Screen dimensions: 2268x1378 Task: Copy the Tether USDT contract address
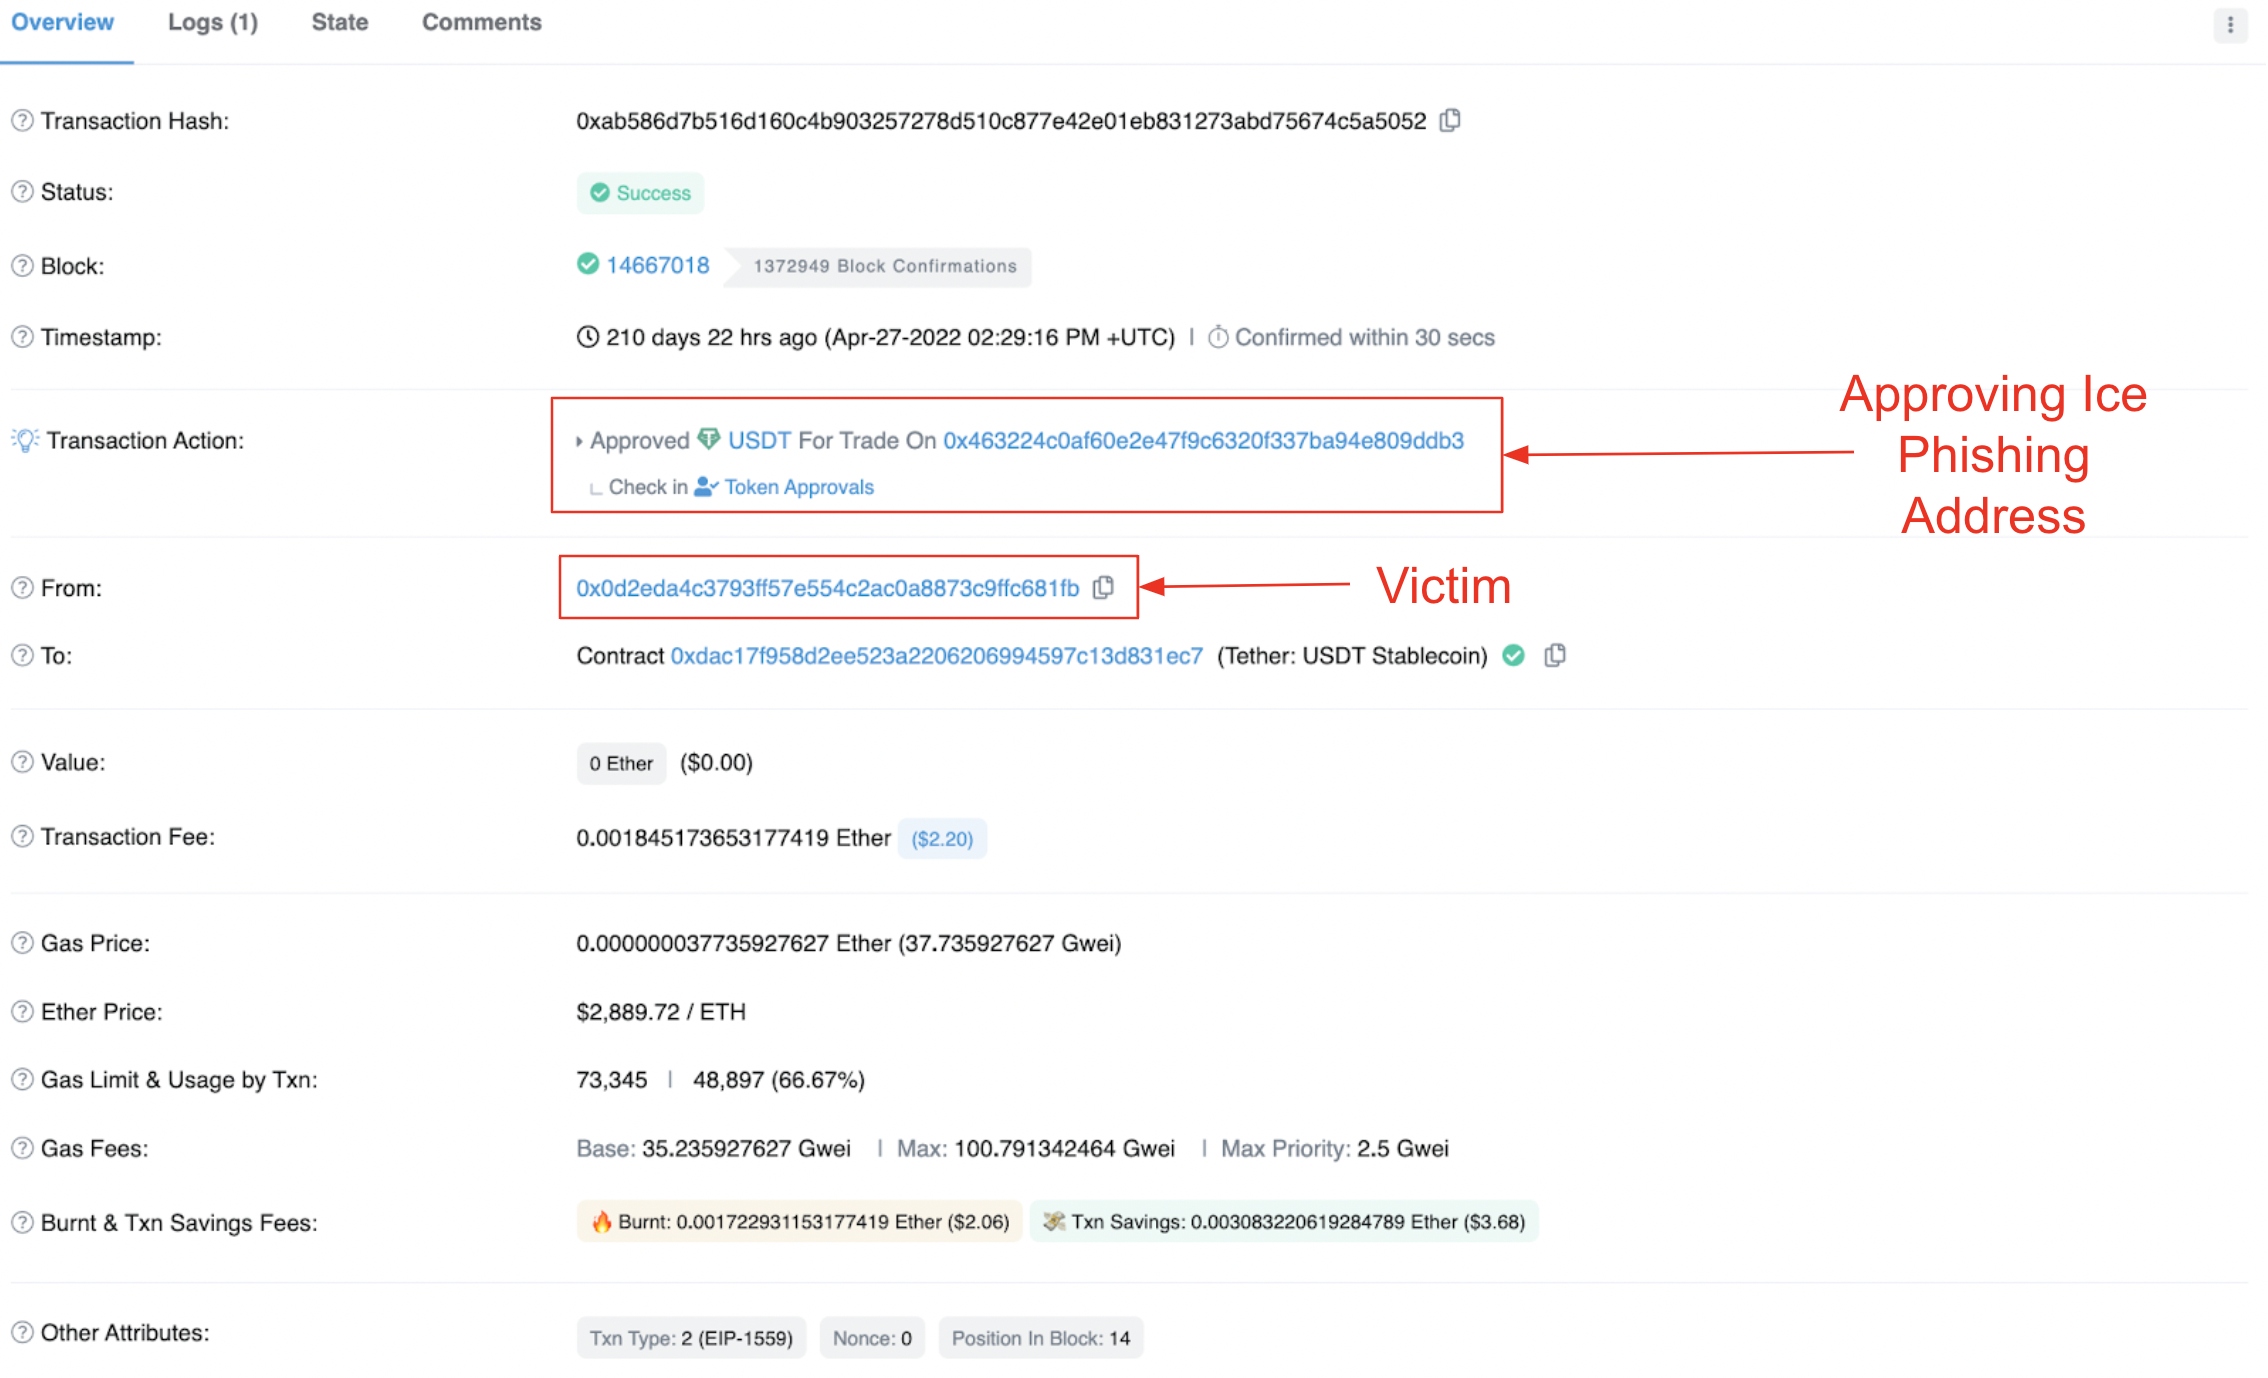(1555, 656)
